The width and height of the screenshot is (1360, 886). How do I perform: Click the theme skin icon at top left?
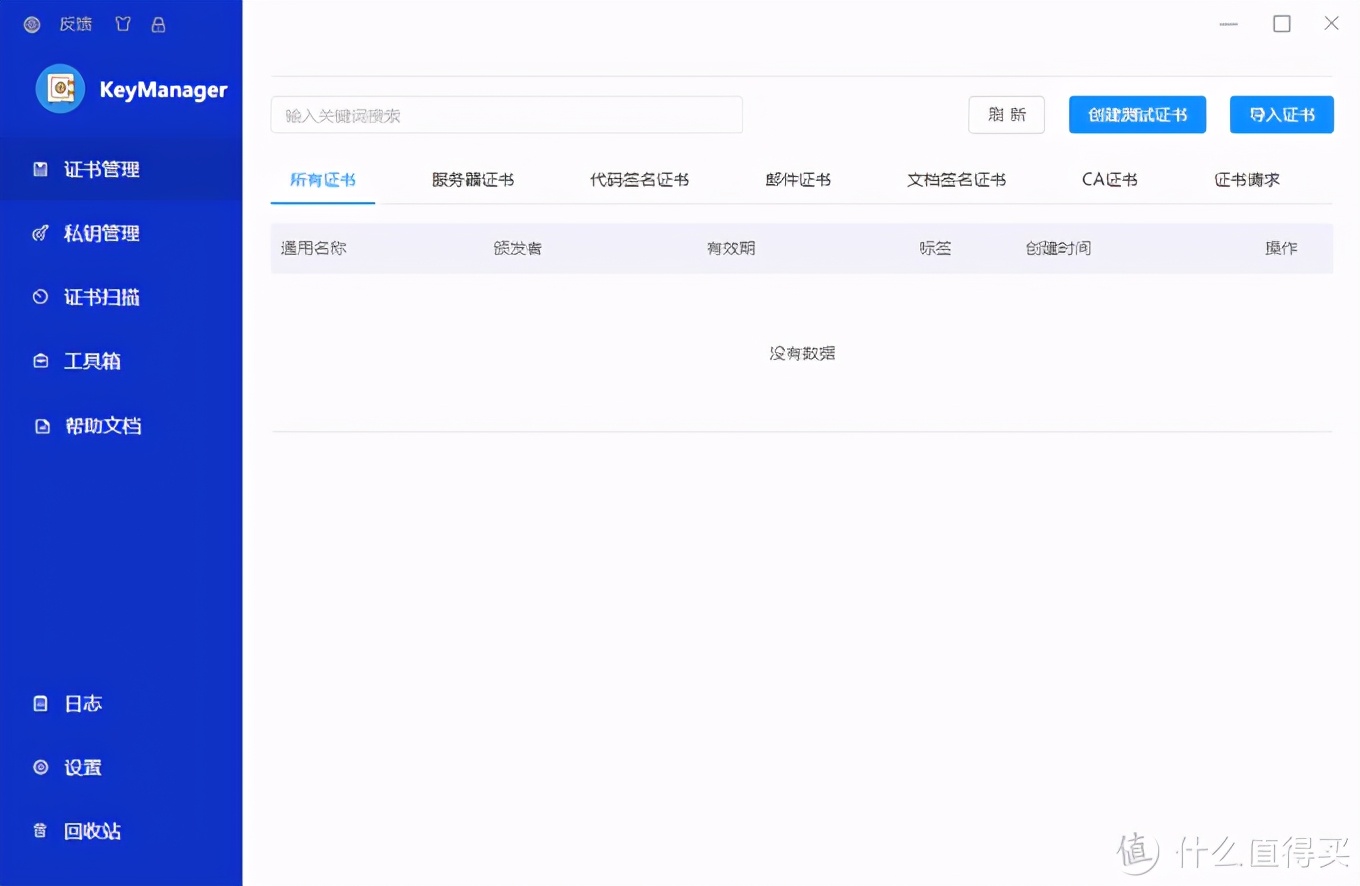click(122, 23)
